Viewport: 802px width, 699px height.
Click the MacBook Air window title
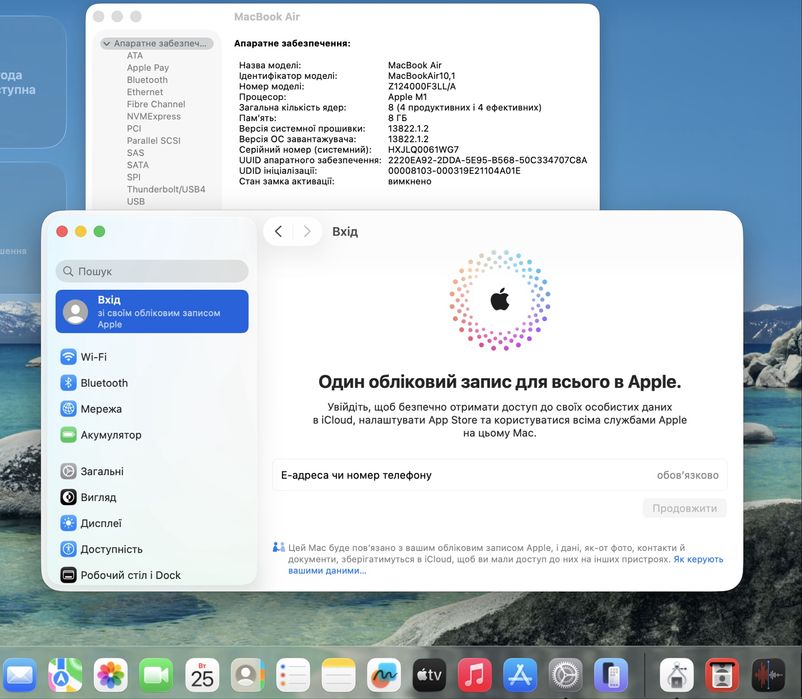[267, 17]
